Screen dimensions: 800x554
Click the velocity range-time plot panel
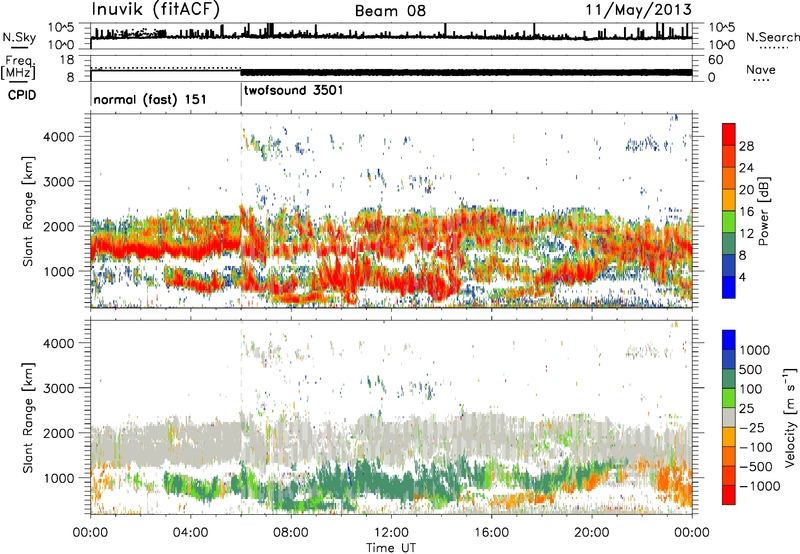click(391, 417)
